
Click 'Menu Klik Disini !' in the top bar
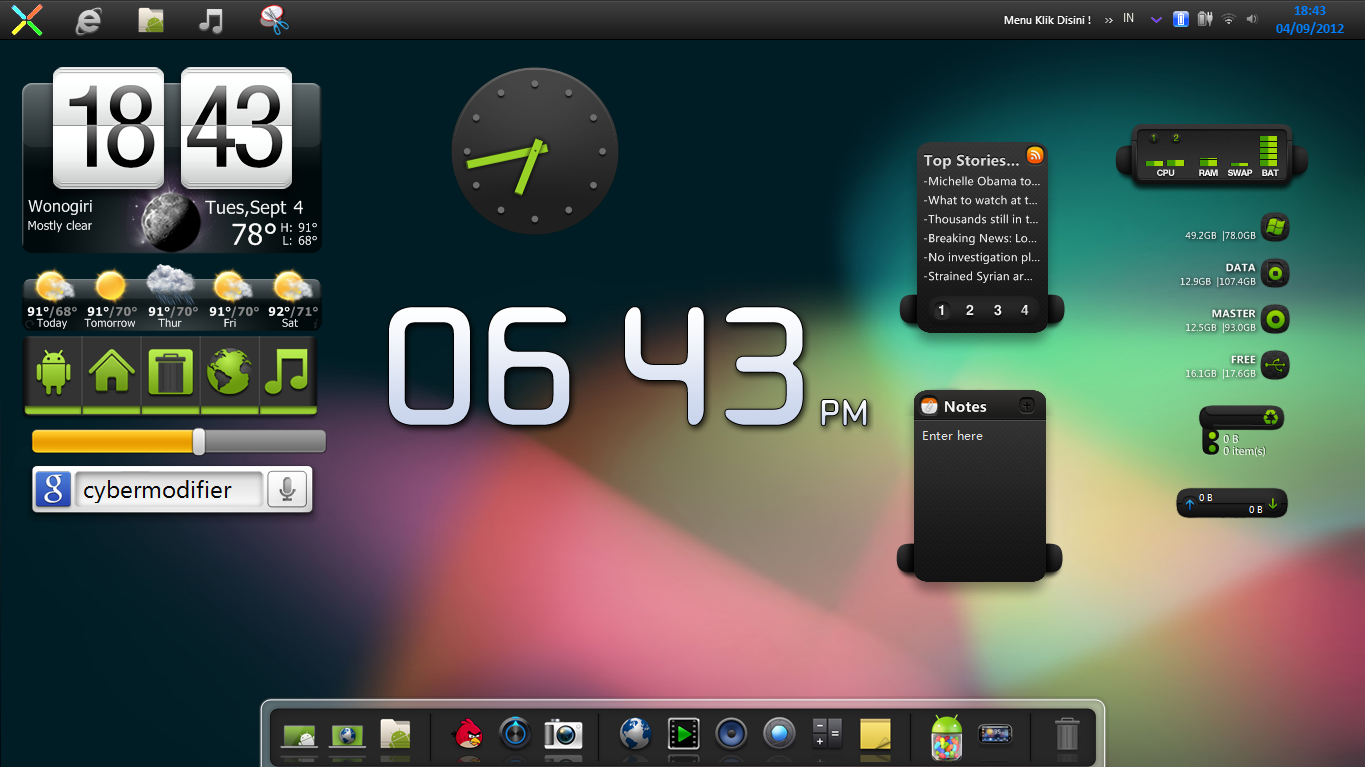pos(1047,20)
